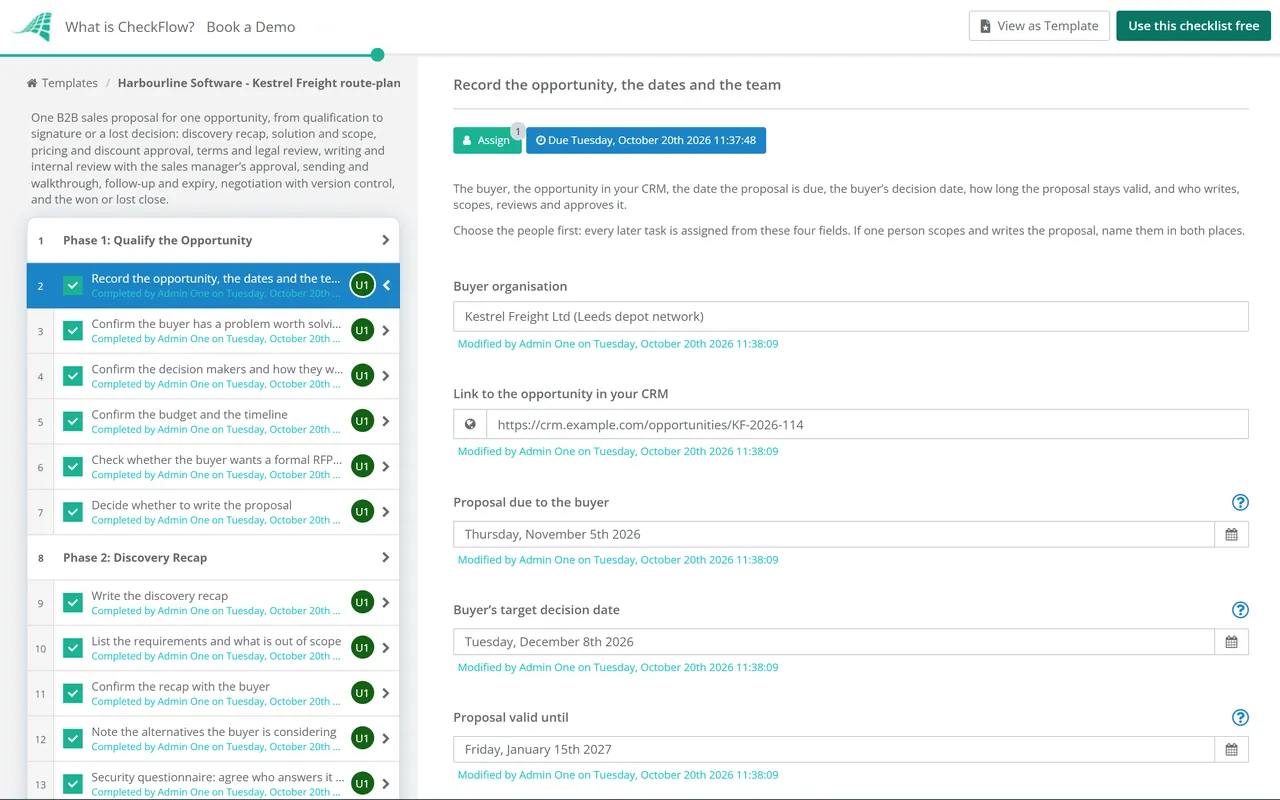Click U1 avatar on Write the discovery recap
The image size is (1280, 800).
(362, 602)
